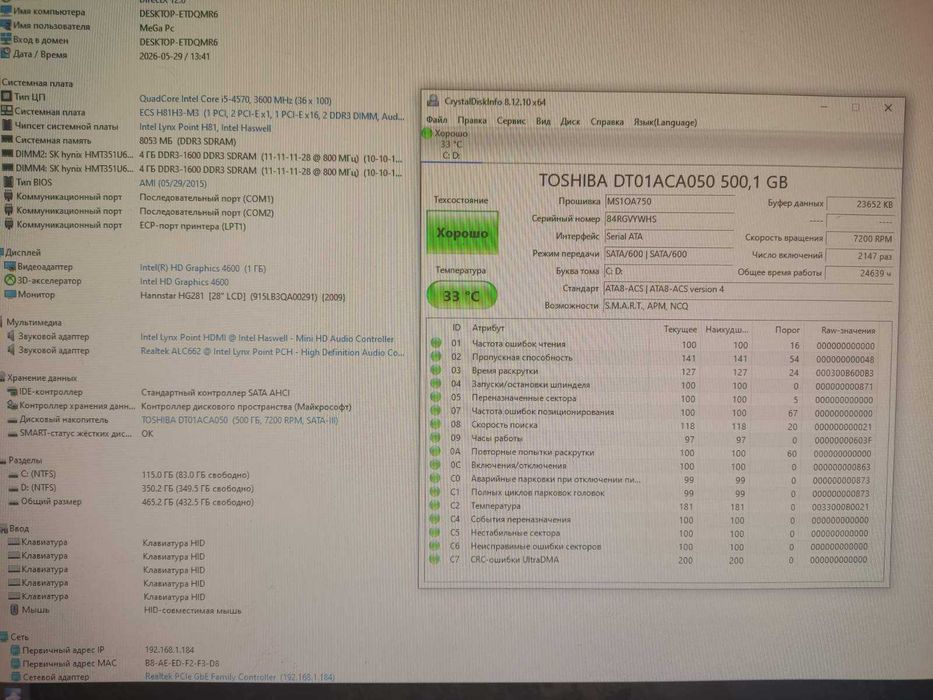The image size is (933, 700).
Task: Select the 04 Запуски/остановки шпинделя row
Action: pos(653,385)
